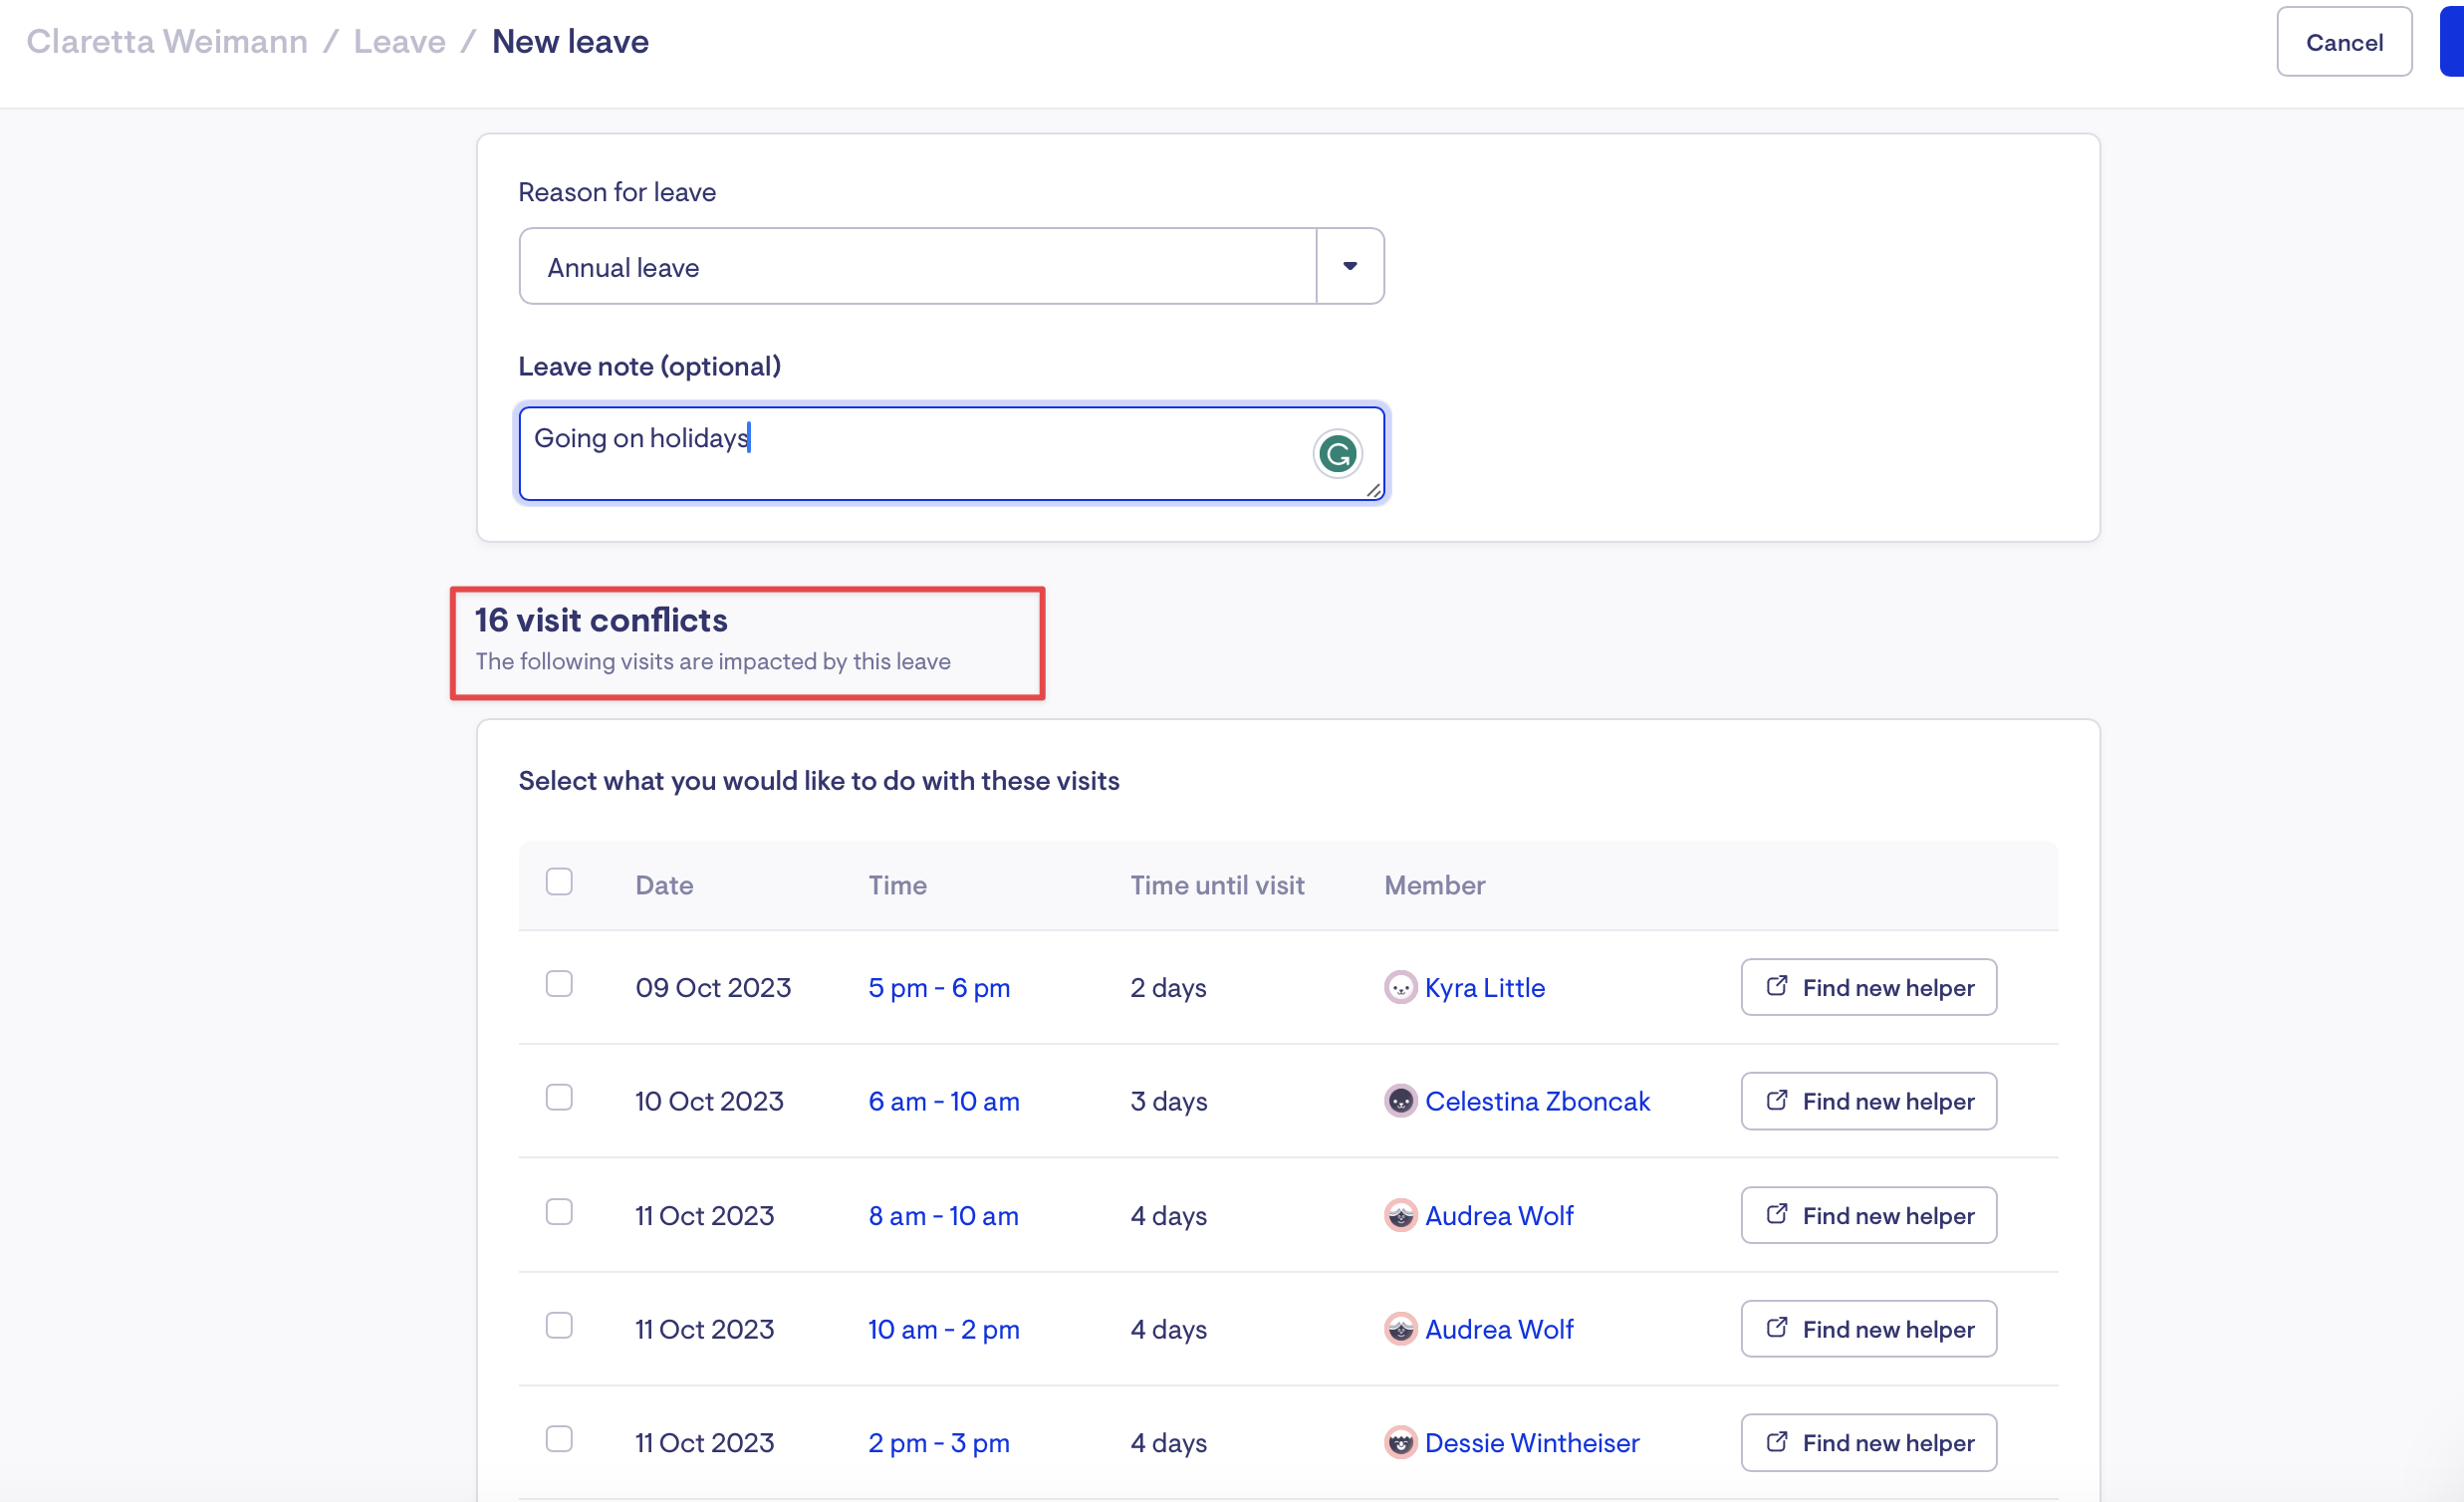Click external-link icon in Celestina Zboncak's row
The height and width of the screenshot is (1502, 2464).
coord(1776,1100)
